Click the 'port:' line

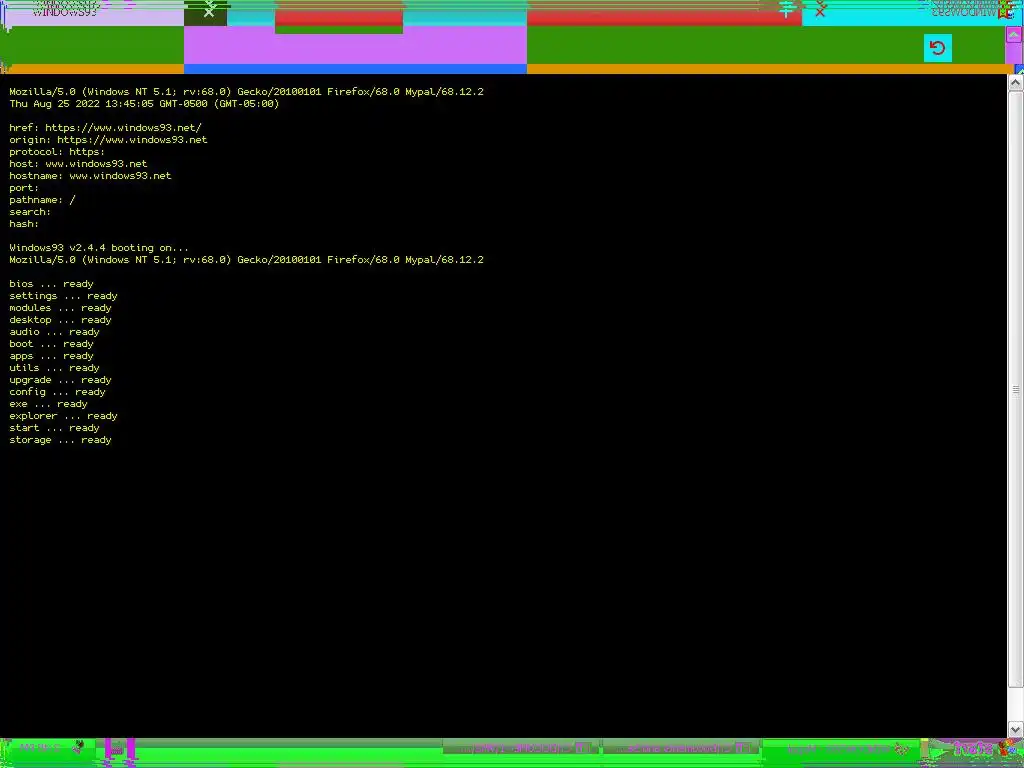pos(24,188)
